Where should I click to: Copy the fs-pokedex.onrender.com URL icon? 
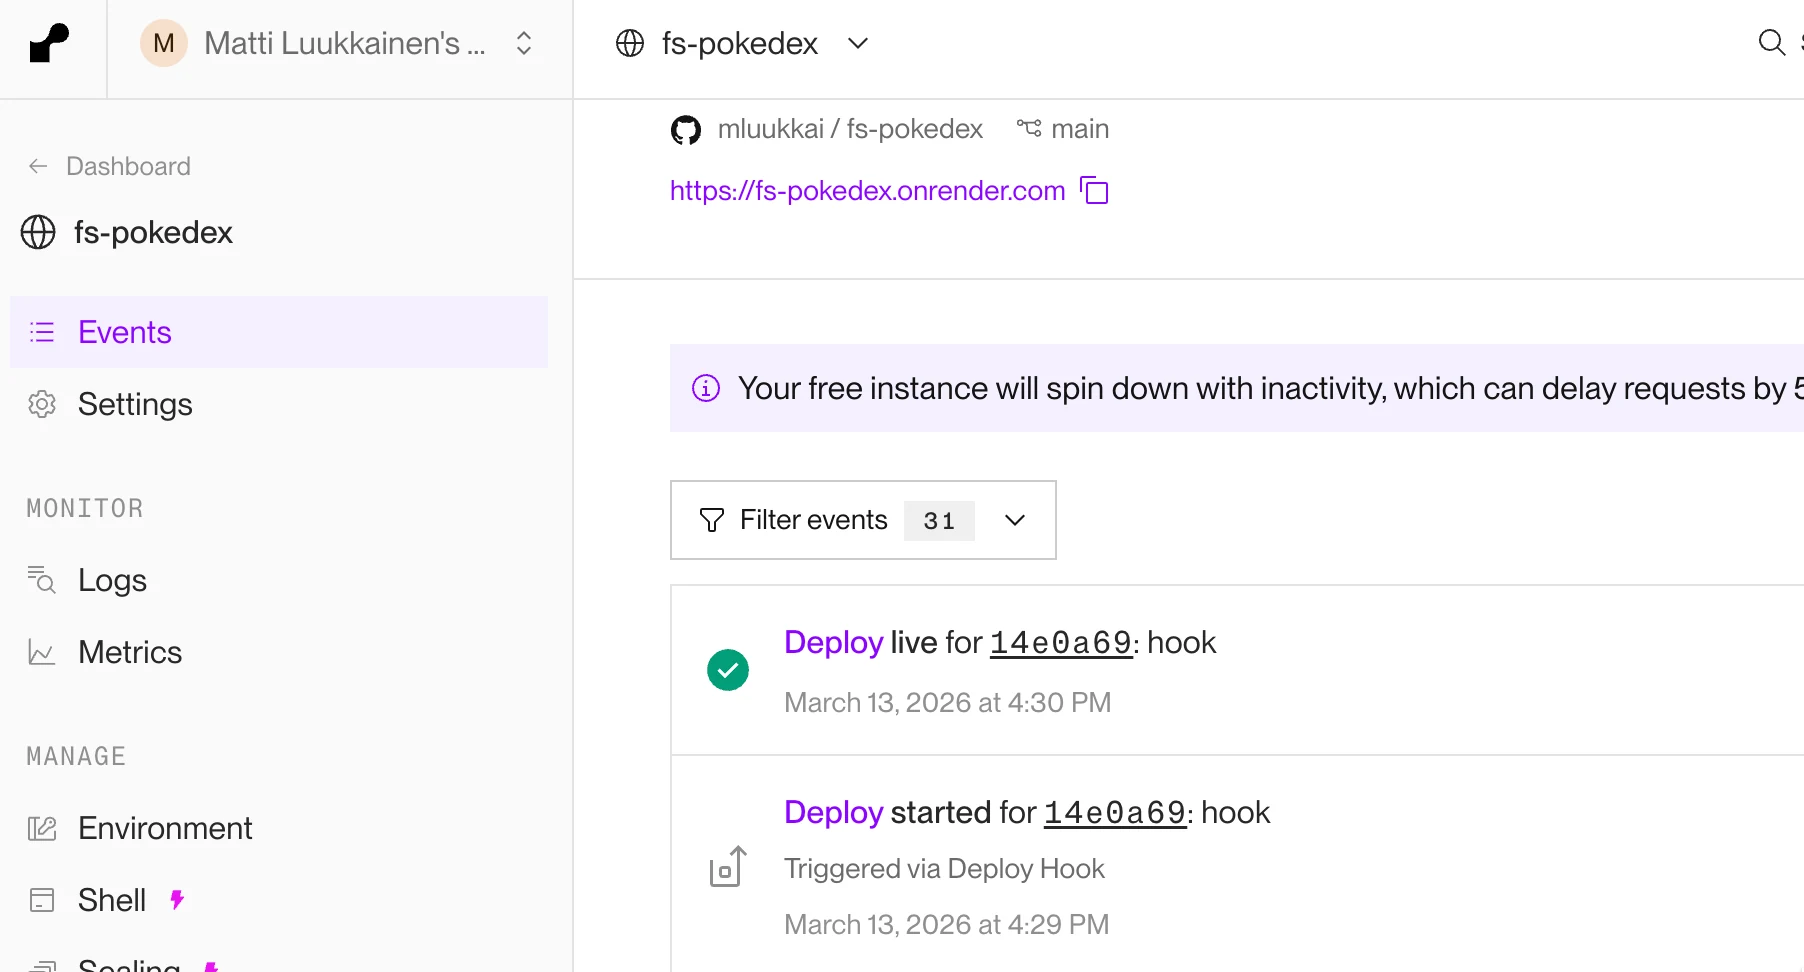[1095, 190]
